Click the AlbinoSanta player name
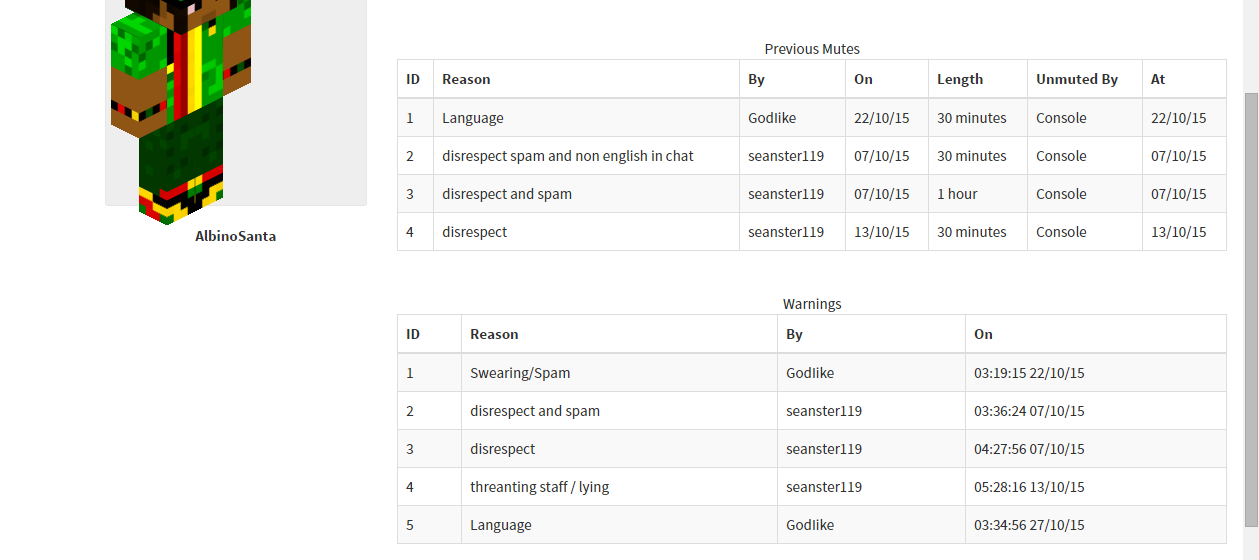Screen dimensions: 1259x560 point(235,237)
